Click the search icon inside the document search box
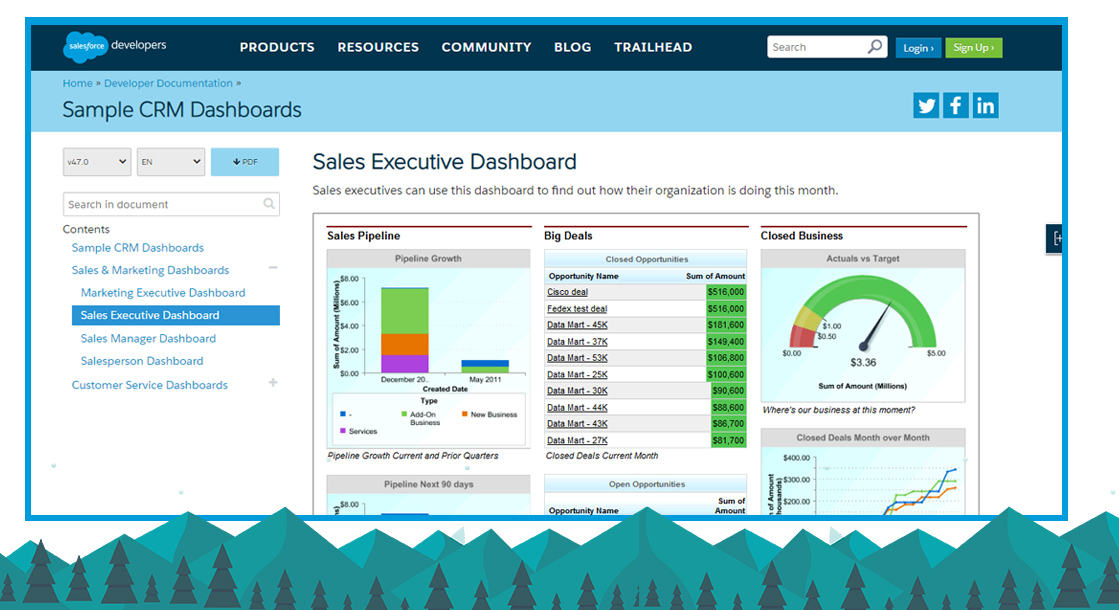The image size is (1119, 610). [269, 203]
